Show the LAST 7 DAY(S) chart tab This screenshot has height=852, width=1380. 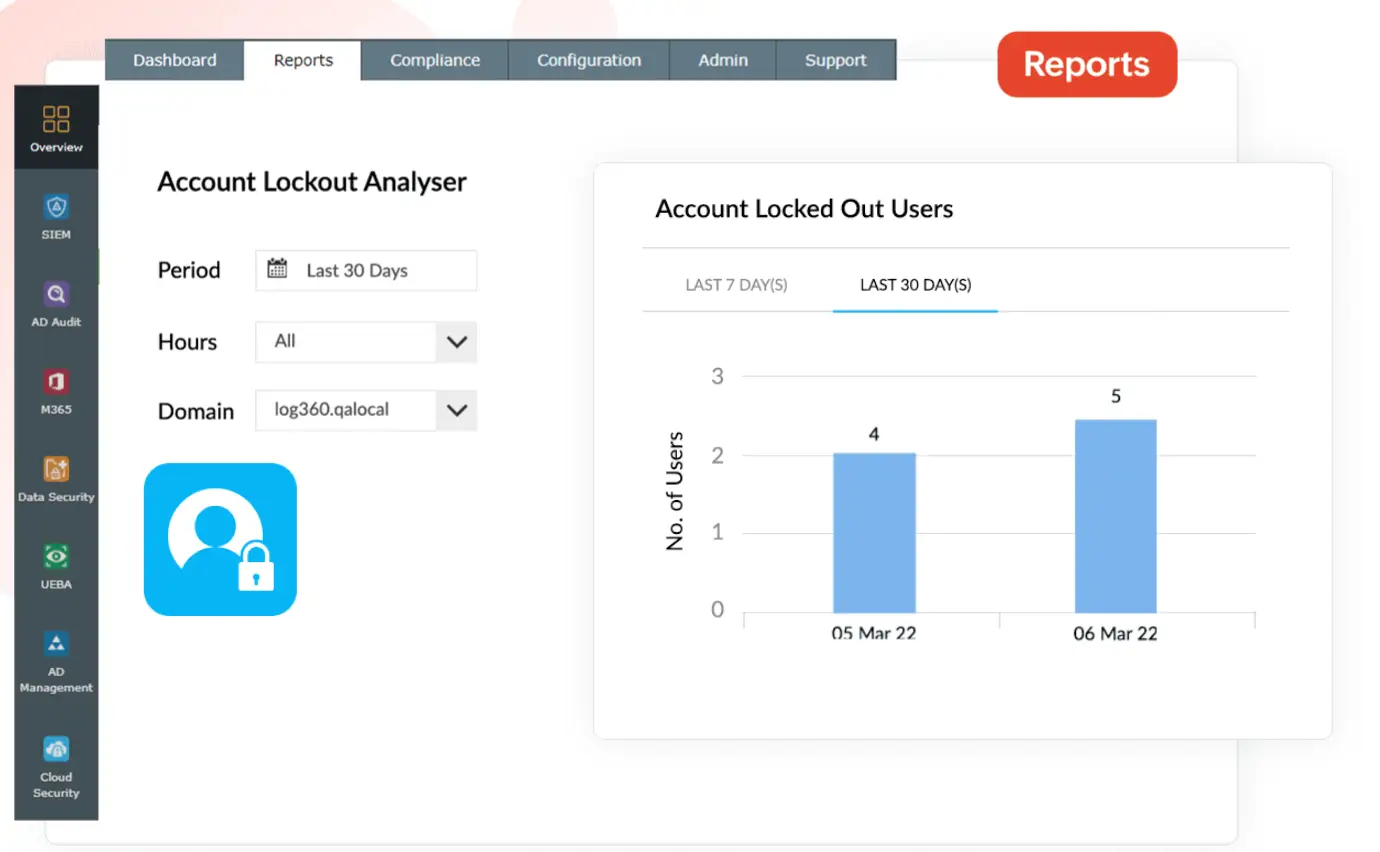[x=737, y=285]
